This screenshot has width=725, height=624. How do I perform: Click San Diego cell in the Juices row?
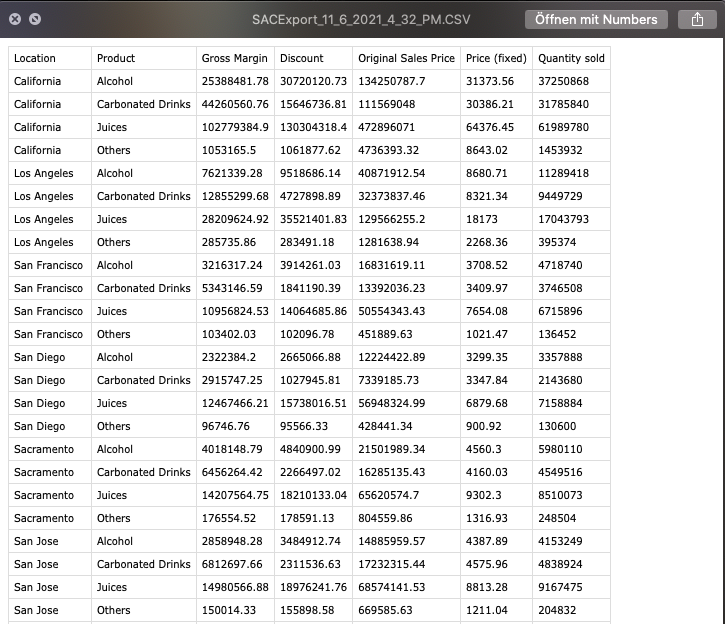click(39, 403)
